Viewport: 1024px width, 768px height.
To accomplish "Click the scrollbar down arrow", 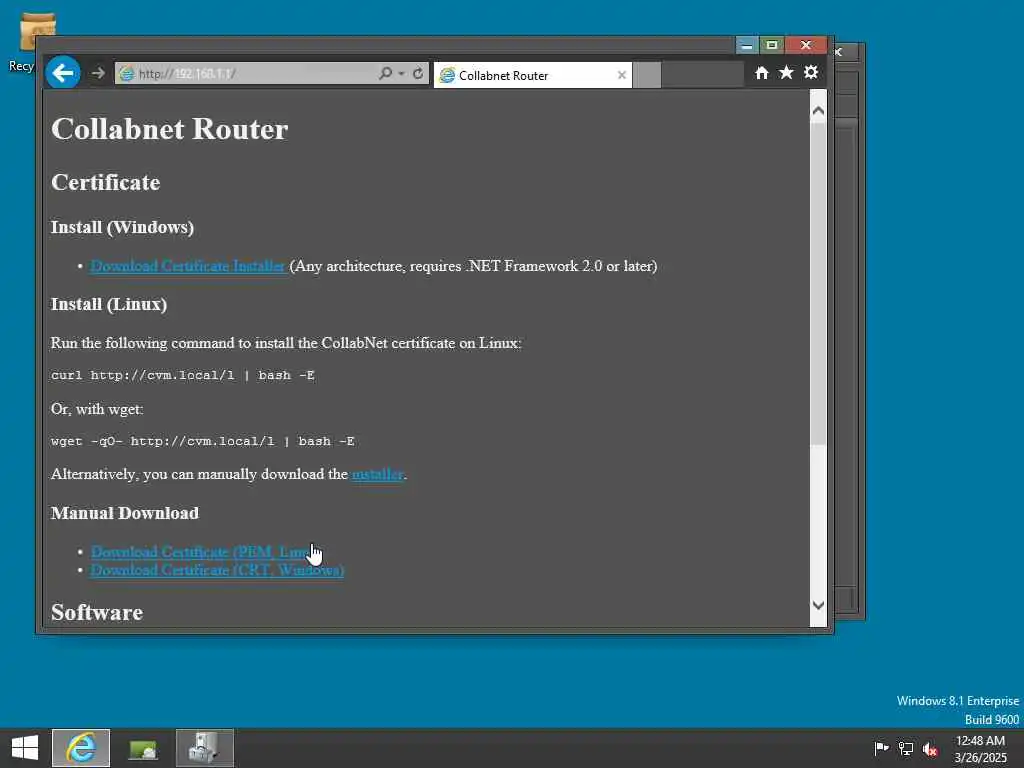I will pos(818,605).
